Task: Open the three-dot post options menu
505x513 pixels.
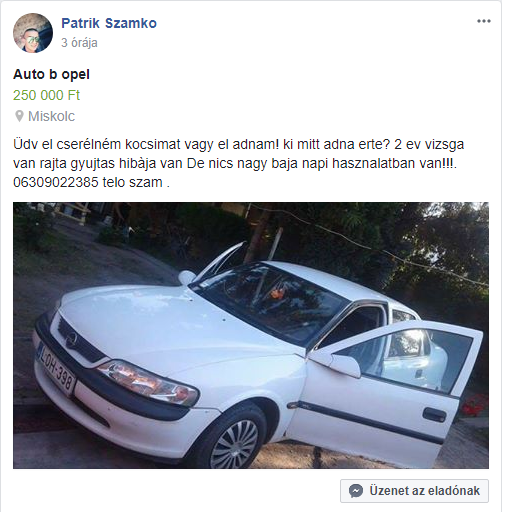Action: click(x=484, y=21)
